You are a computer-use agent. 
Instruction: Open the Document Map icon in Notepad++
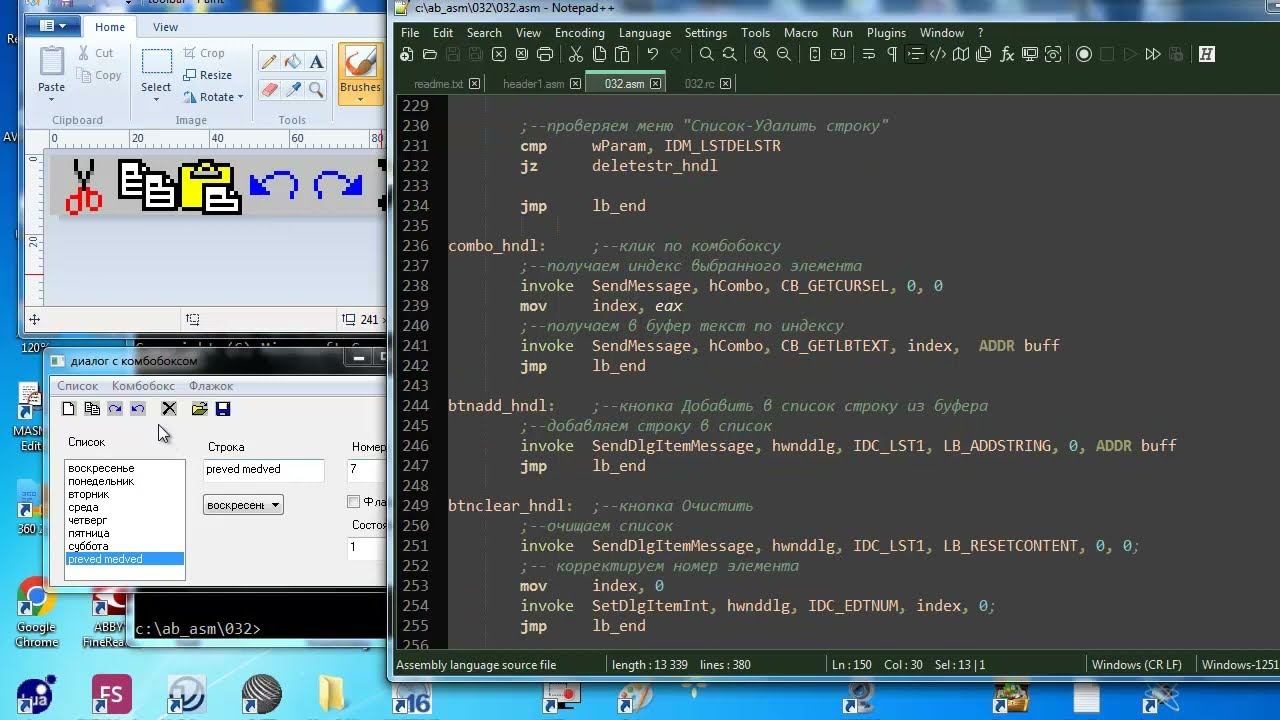pos(961,54)
